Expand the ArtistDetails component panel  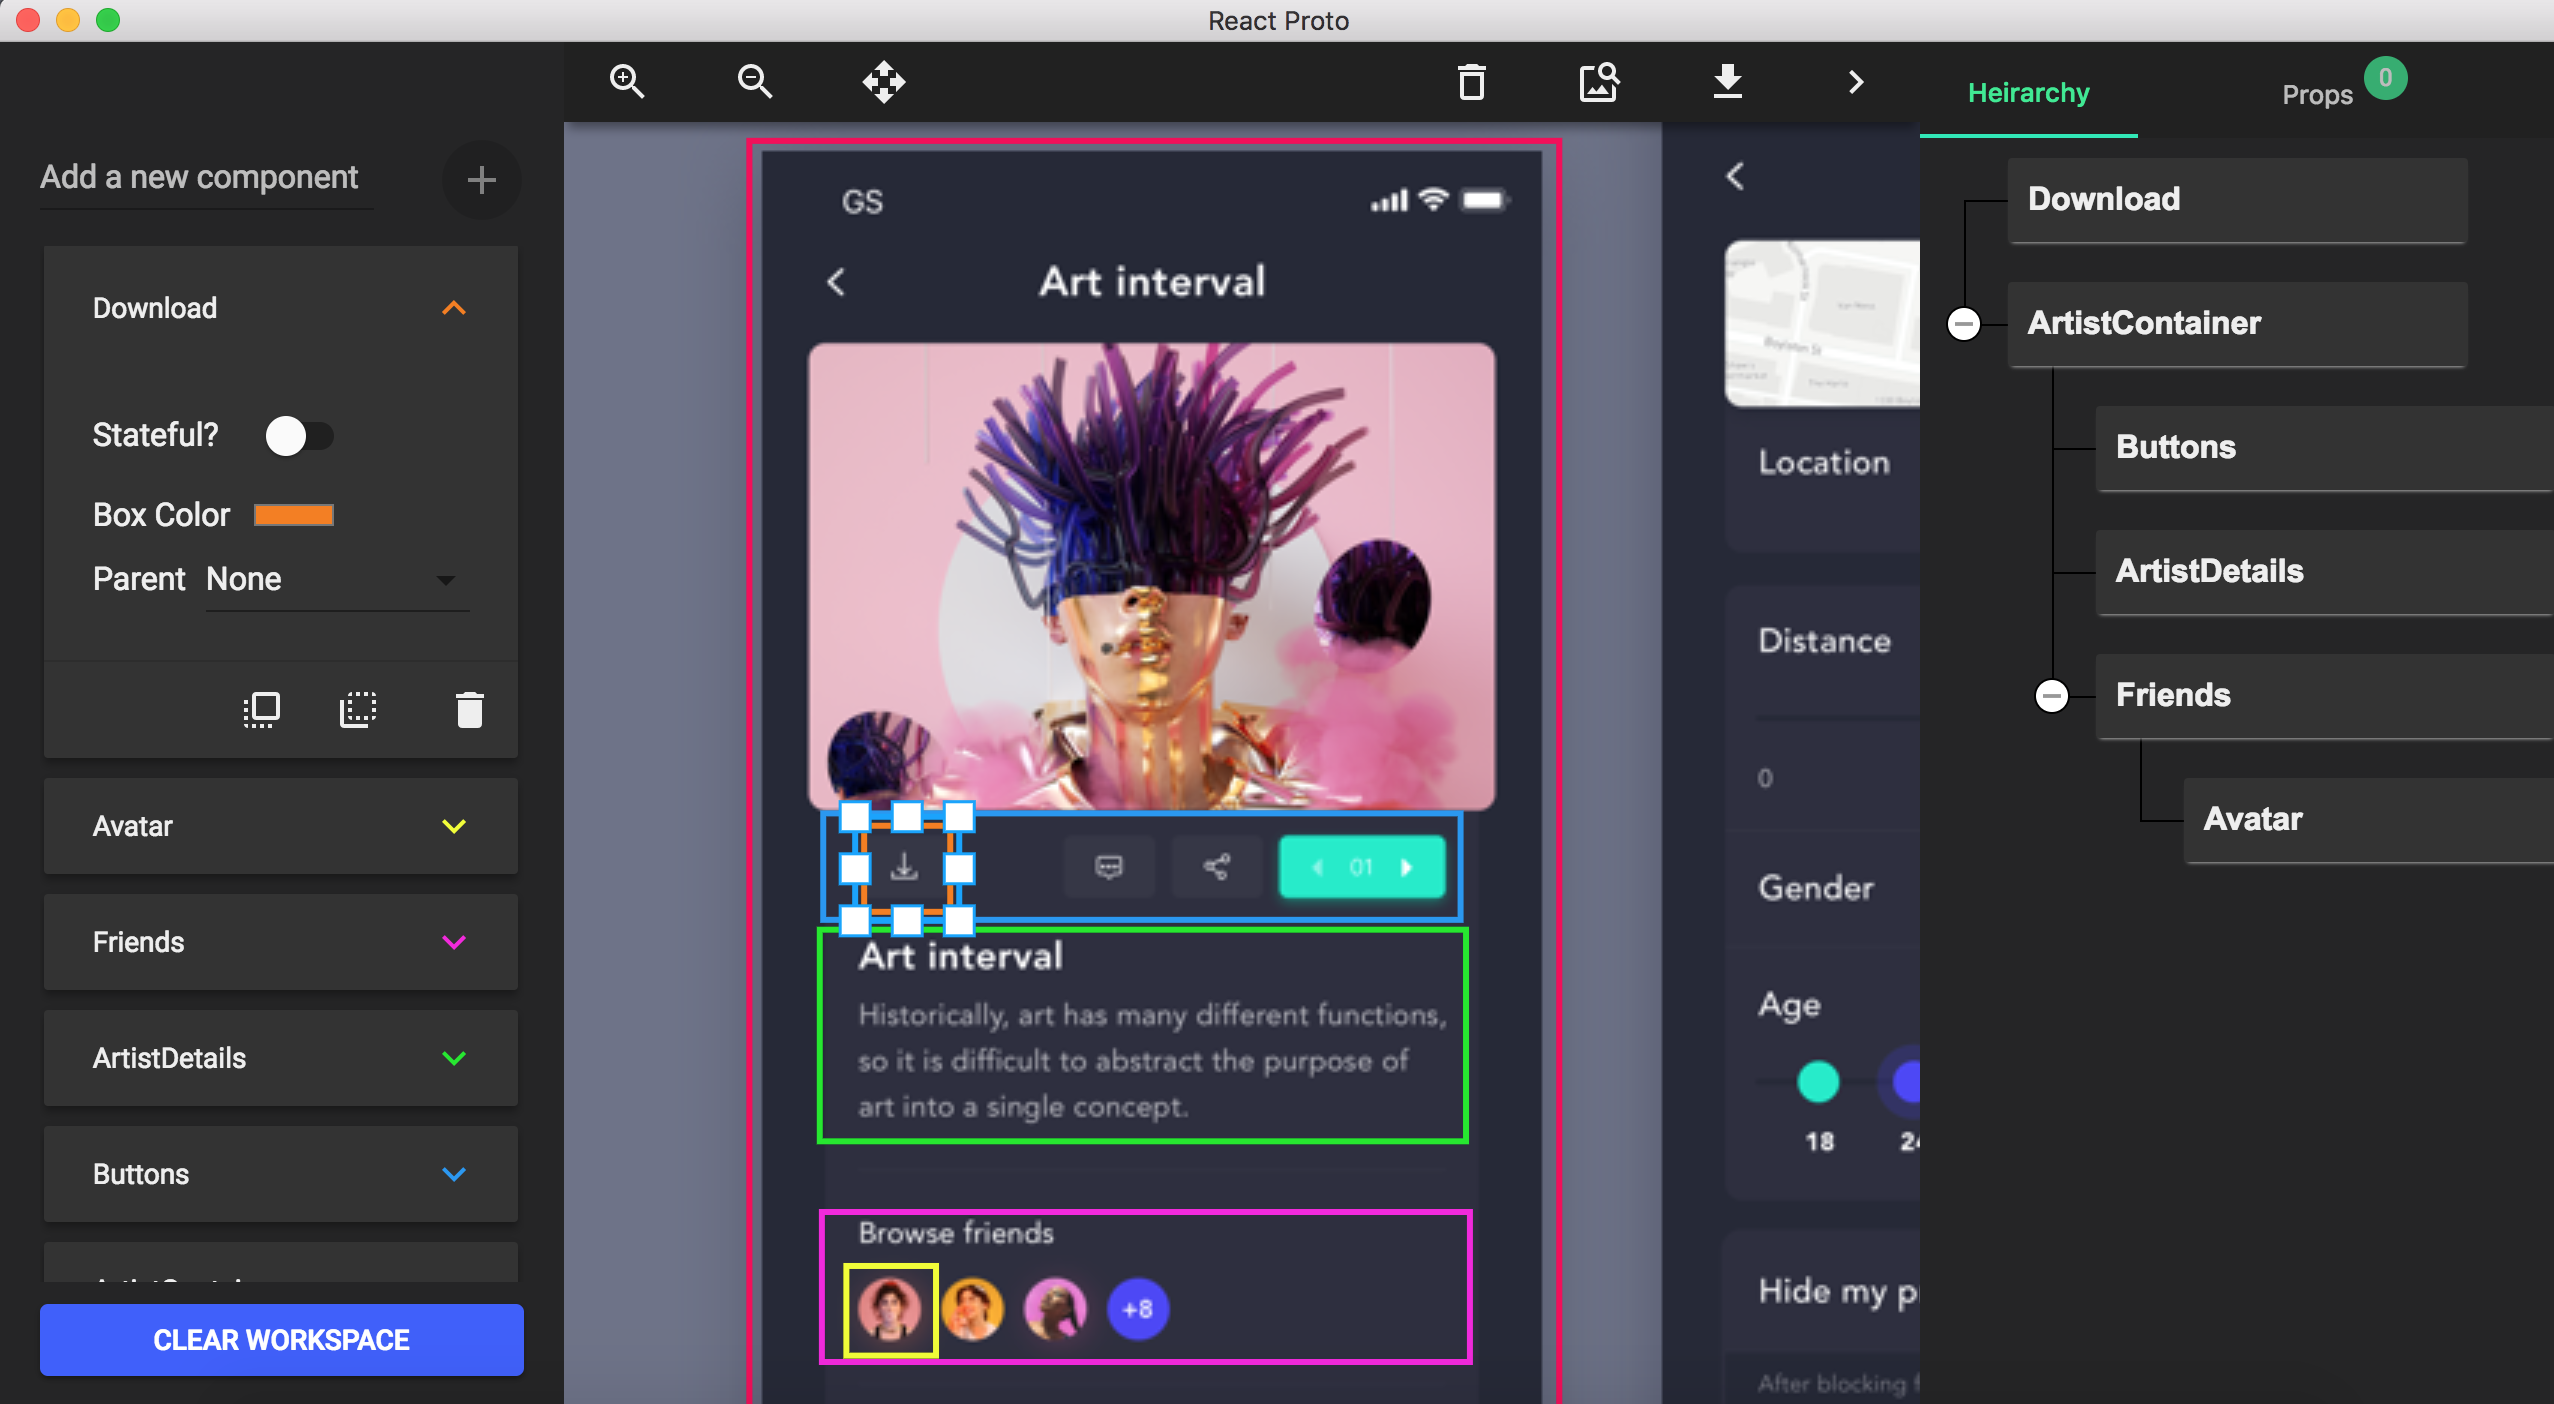click(x=455, y=1058)
